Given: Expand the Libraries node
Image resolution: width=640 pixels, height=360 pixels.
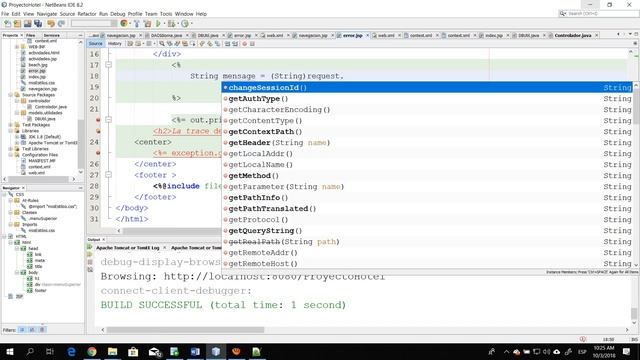Looking at the screenshot, I should point(11,131).
